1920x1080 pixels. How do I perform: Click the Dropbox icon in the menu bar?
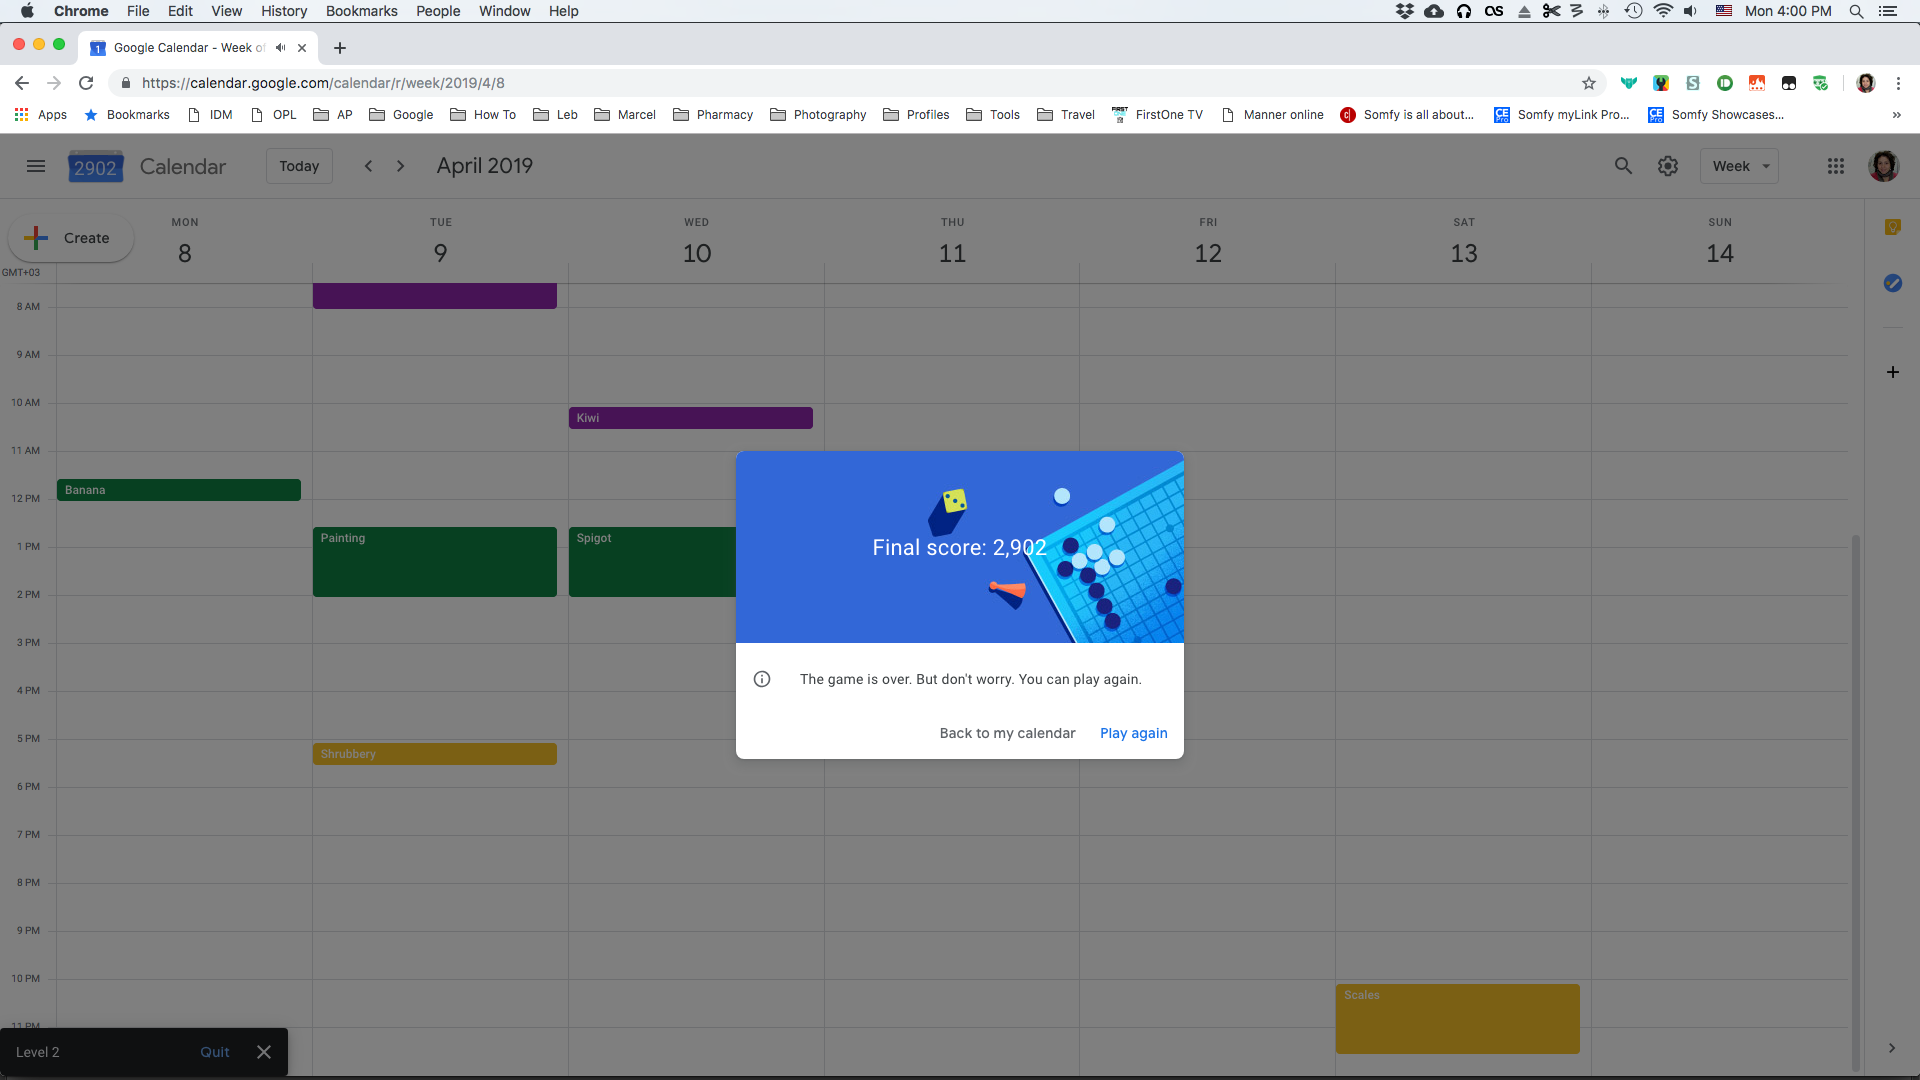click(1404, 11)
